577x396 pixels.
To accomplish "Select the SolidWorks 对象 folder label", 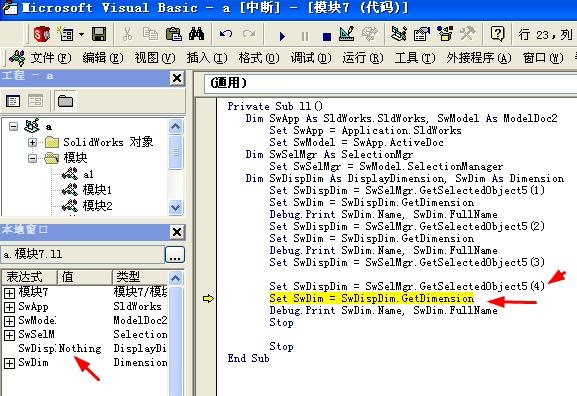I will 108,142.
